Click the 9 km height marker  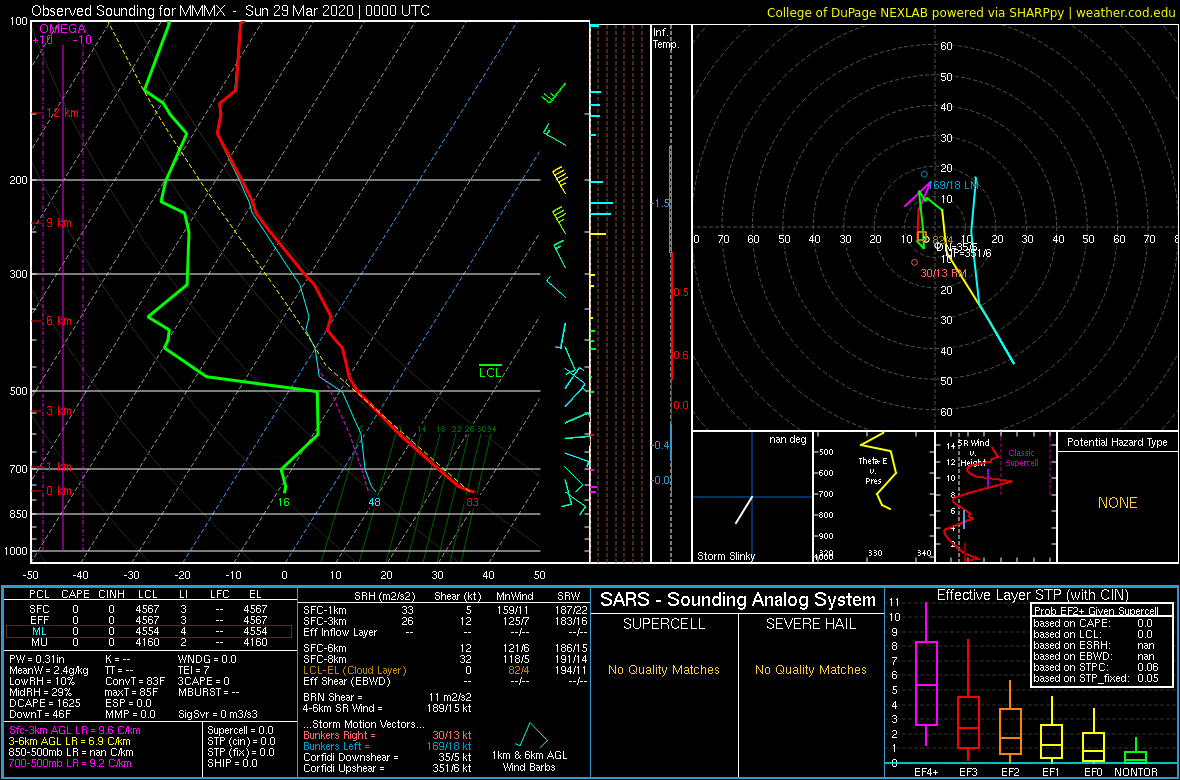(59, 224)
